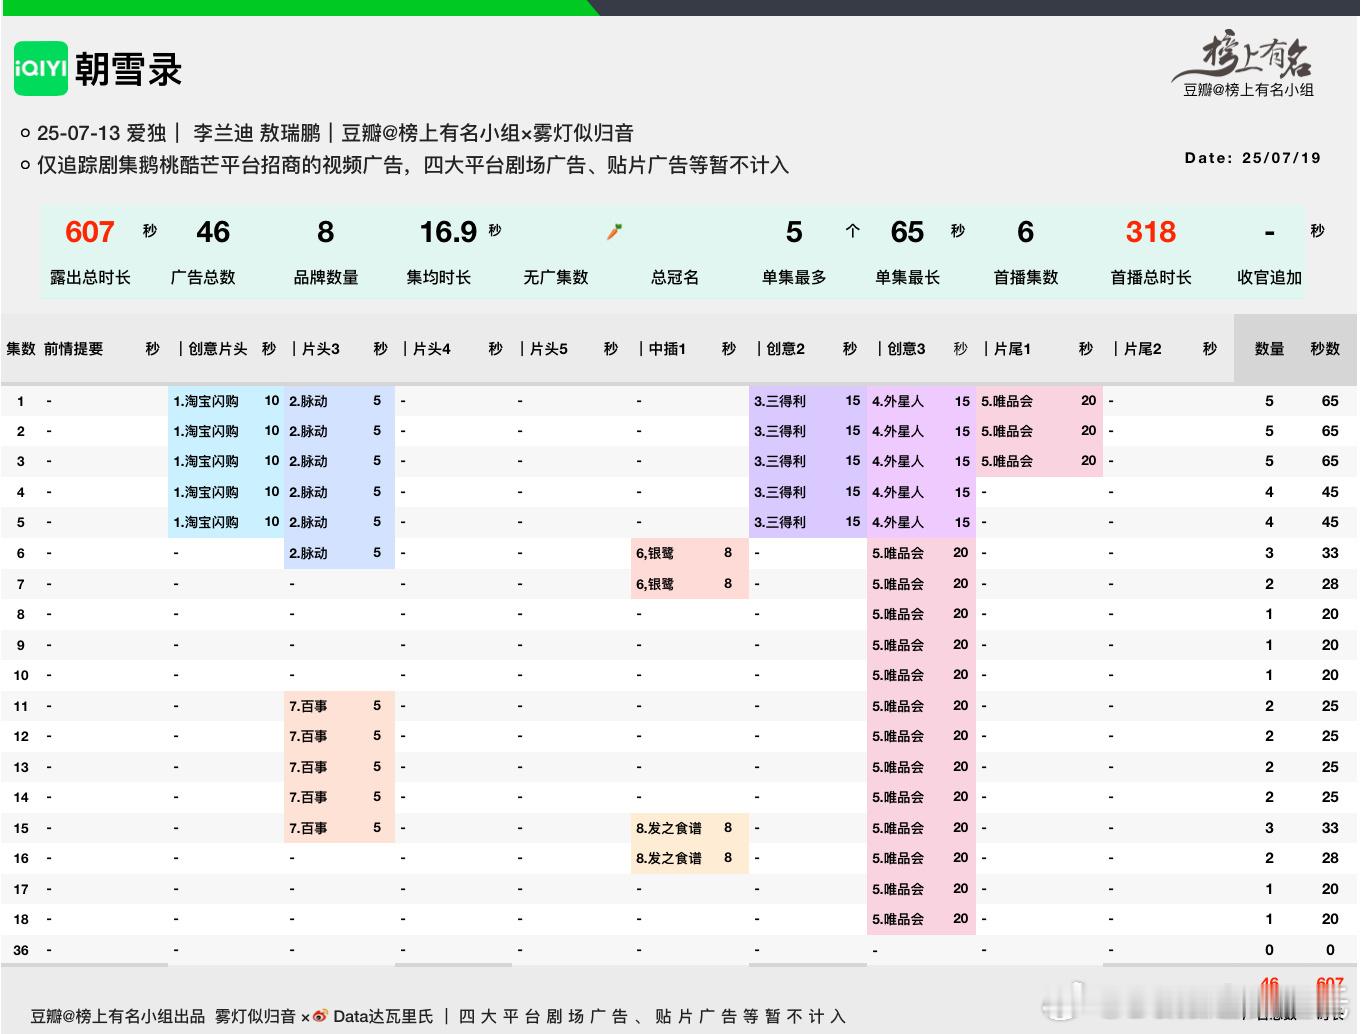
Task: Click the 片头4 column header
Action: click(432, 349)
